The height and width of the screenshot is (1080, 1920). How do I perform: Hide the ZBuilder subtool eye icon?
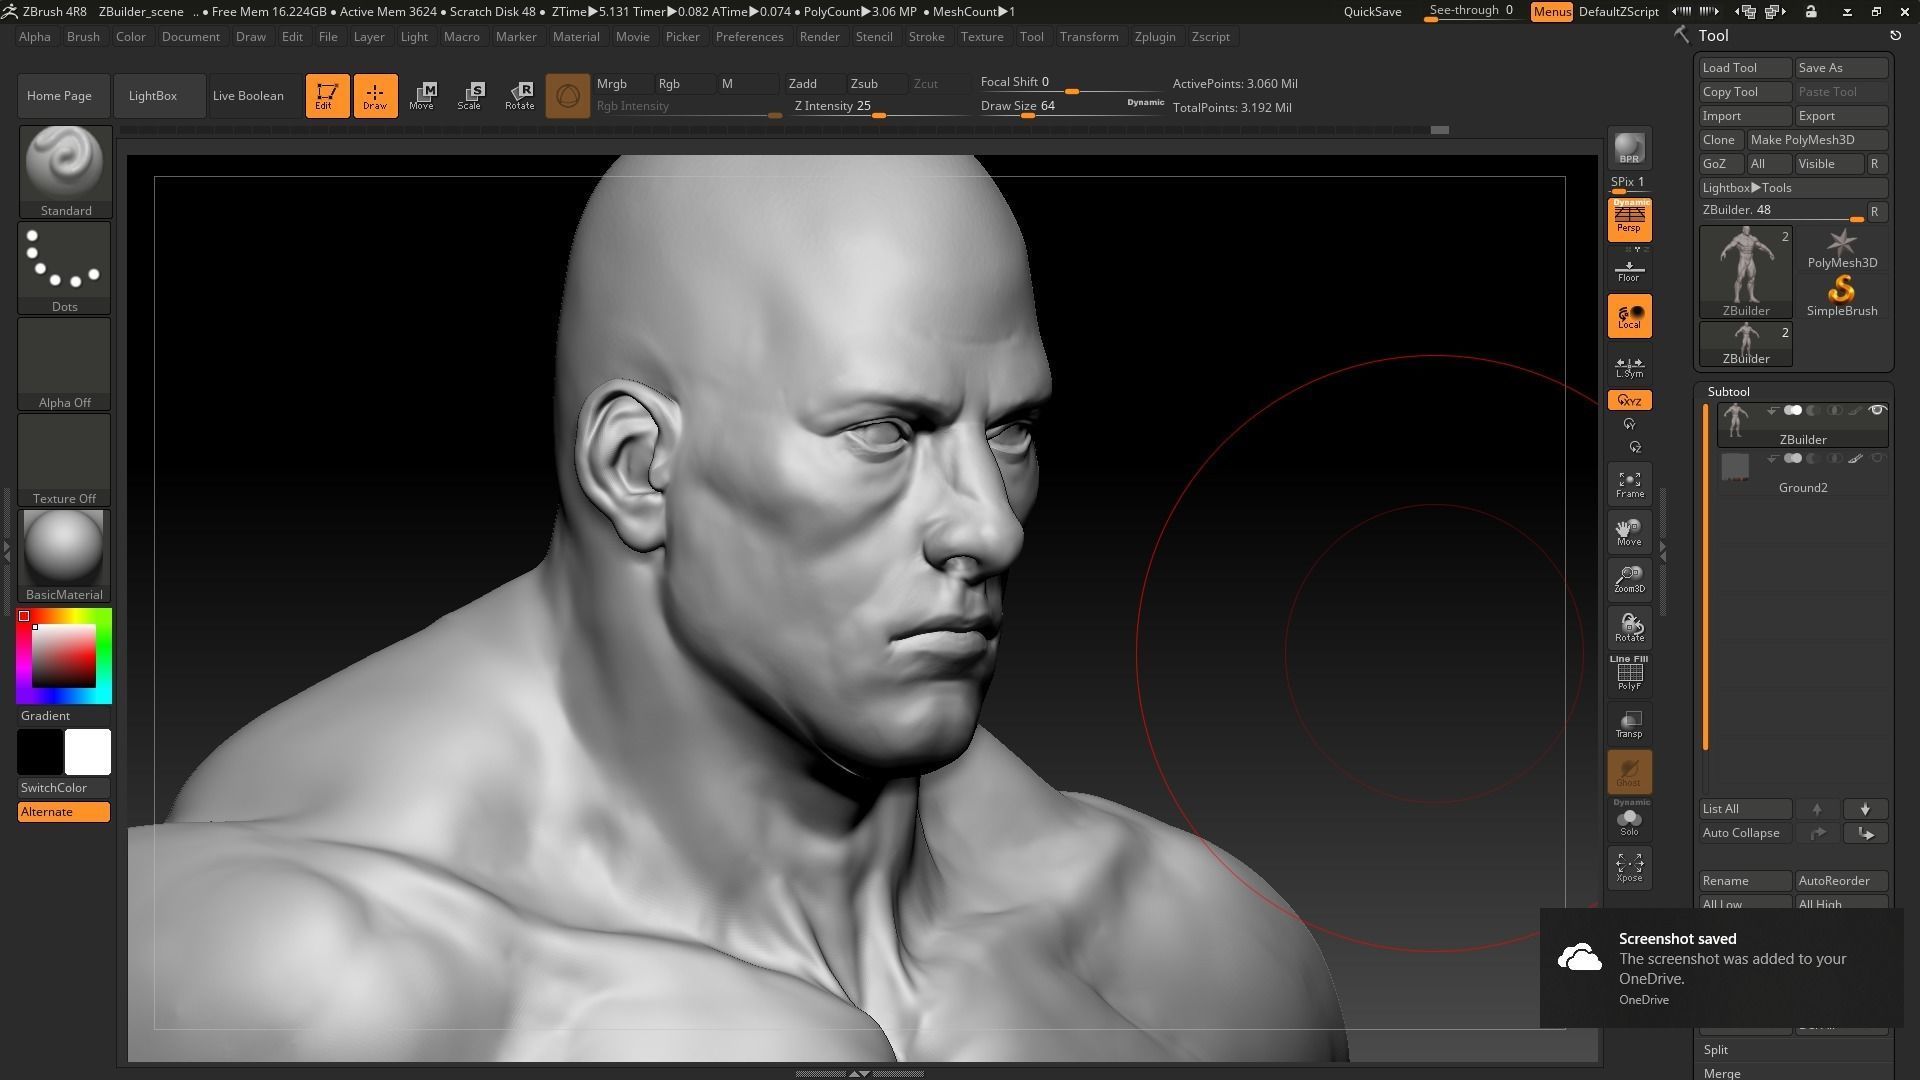pos(1877,410)
